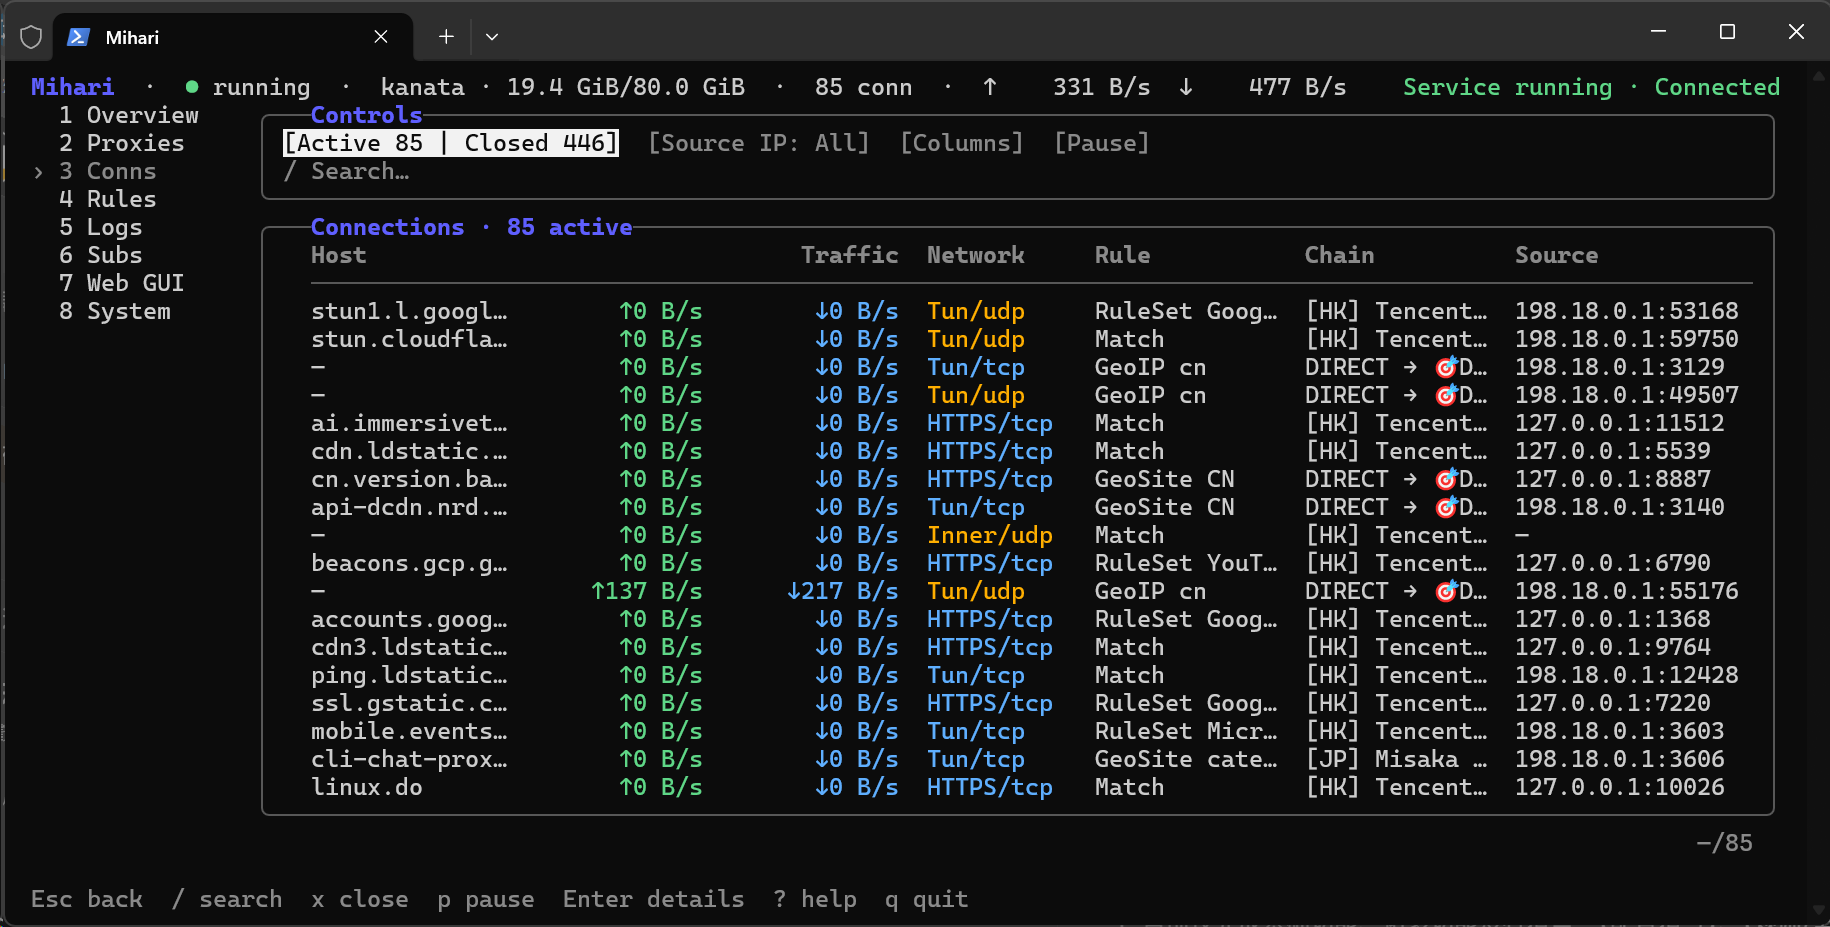Click the chevron marker beside Conns
Image resolution: width=1830 pixels, height=927 pixels.
click(x=38, y=172)
